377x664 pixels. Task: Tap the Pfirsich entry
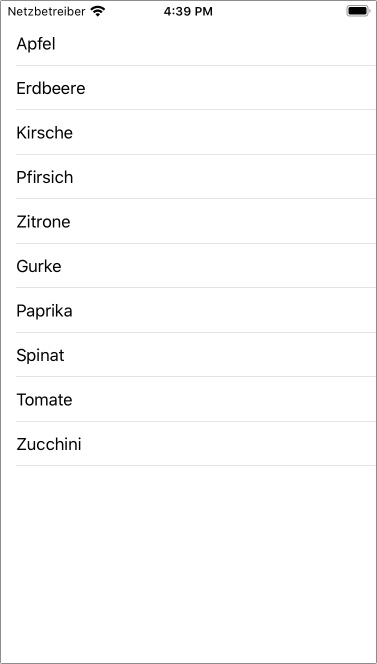pyautogui.click(x=188, y=177)
